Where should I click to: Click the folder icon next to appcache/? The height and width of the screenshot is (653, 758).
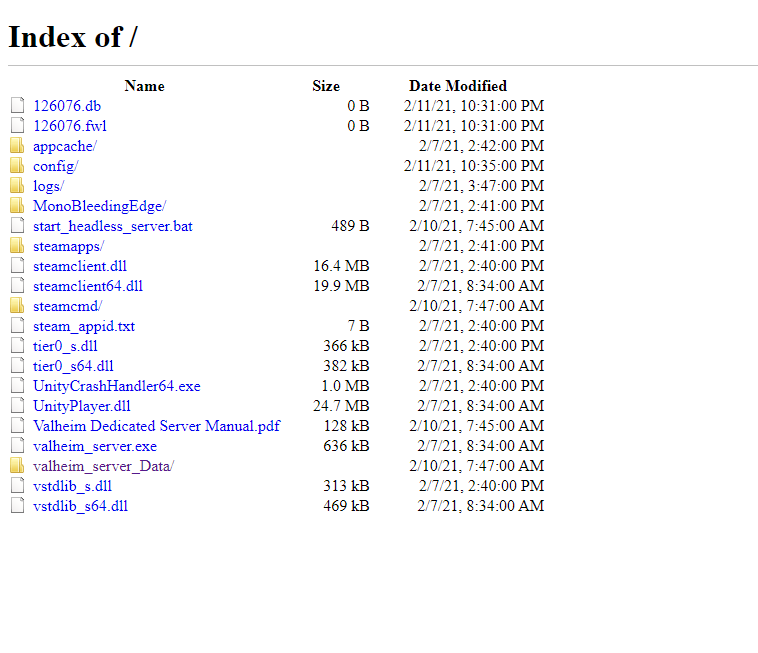click(x=17, y=145)
